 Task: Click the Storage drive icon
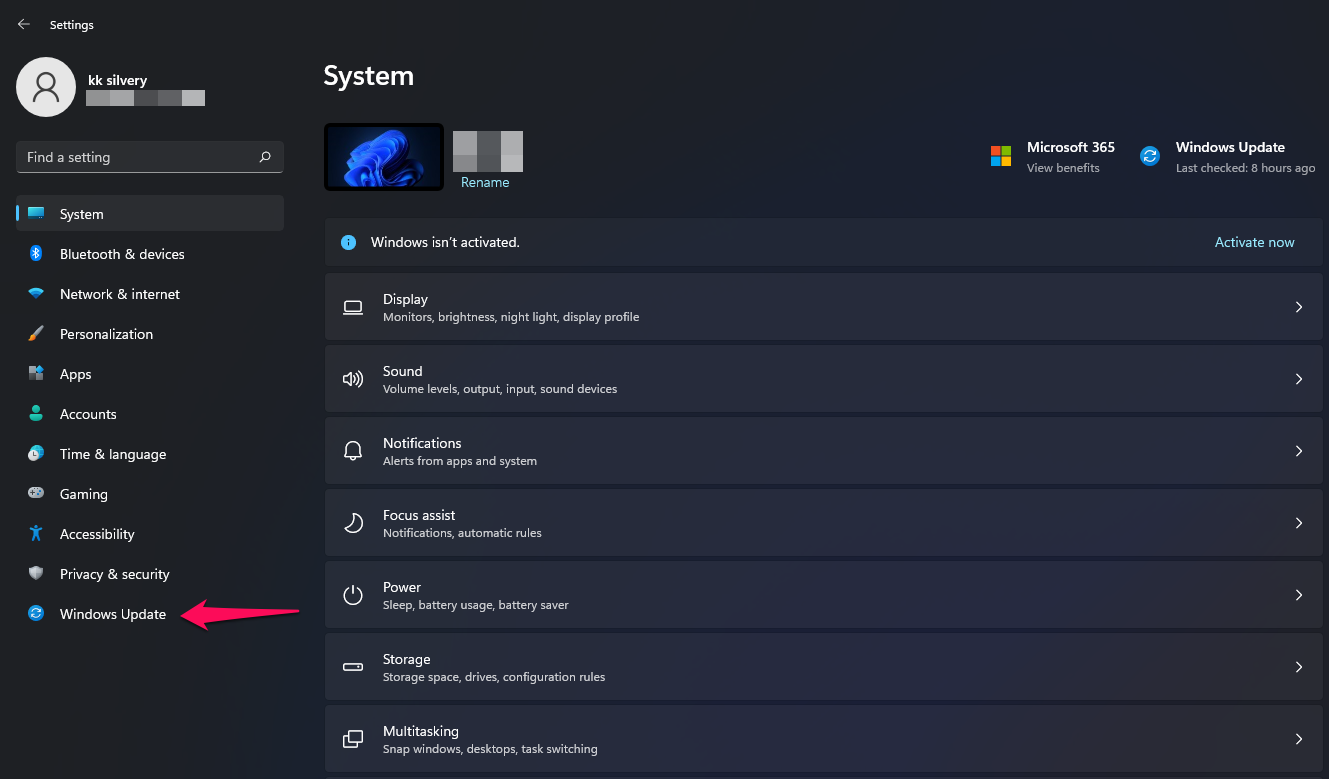353,667
